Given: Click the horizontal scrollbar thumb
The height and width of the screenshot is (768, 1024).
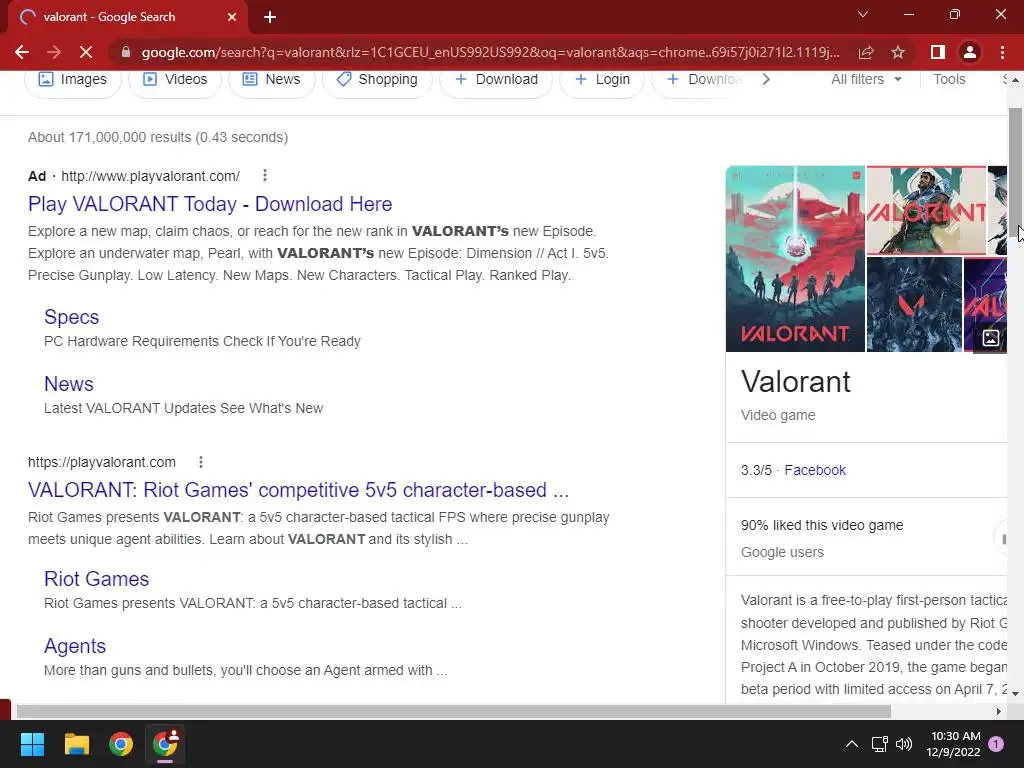Looking at the screenshot, I should [453, 711].
